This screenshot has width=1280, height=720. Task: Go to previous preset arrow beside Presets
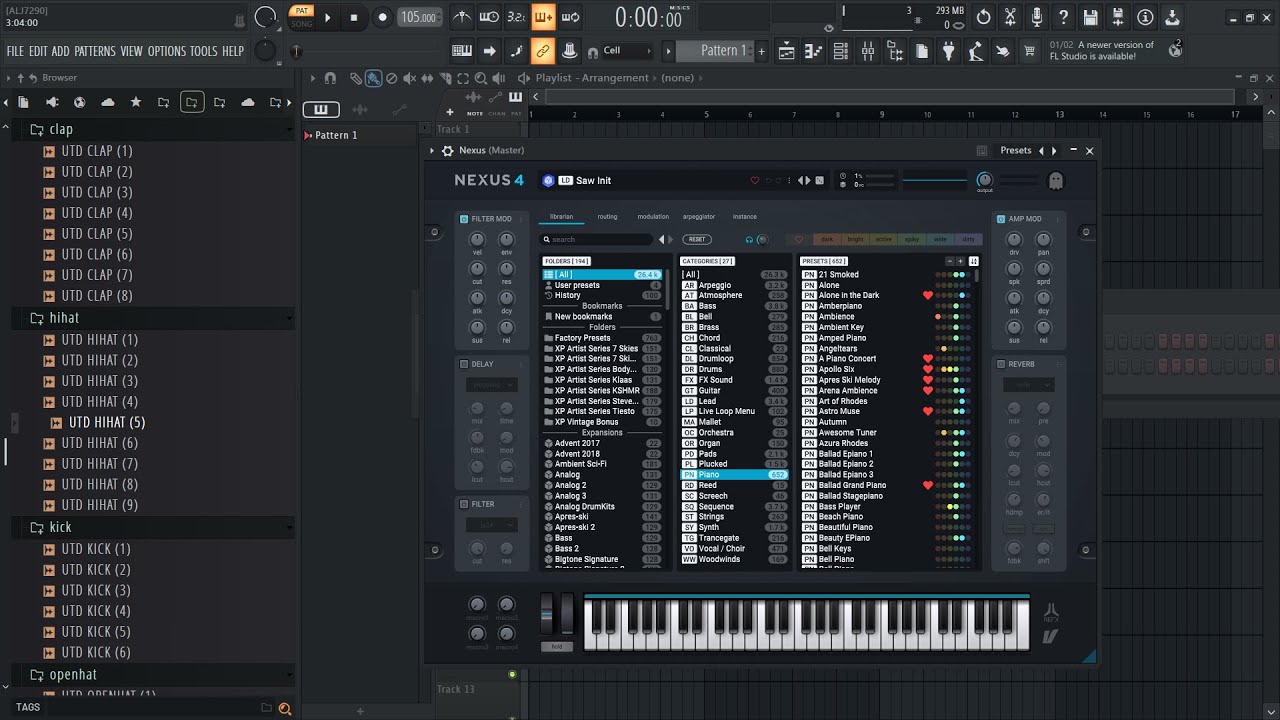point(1041,151)
